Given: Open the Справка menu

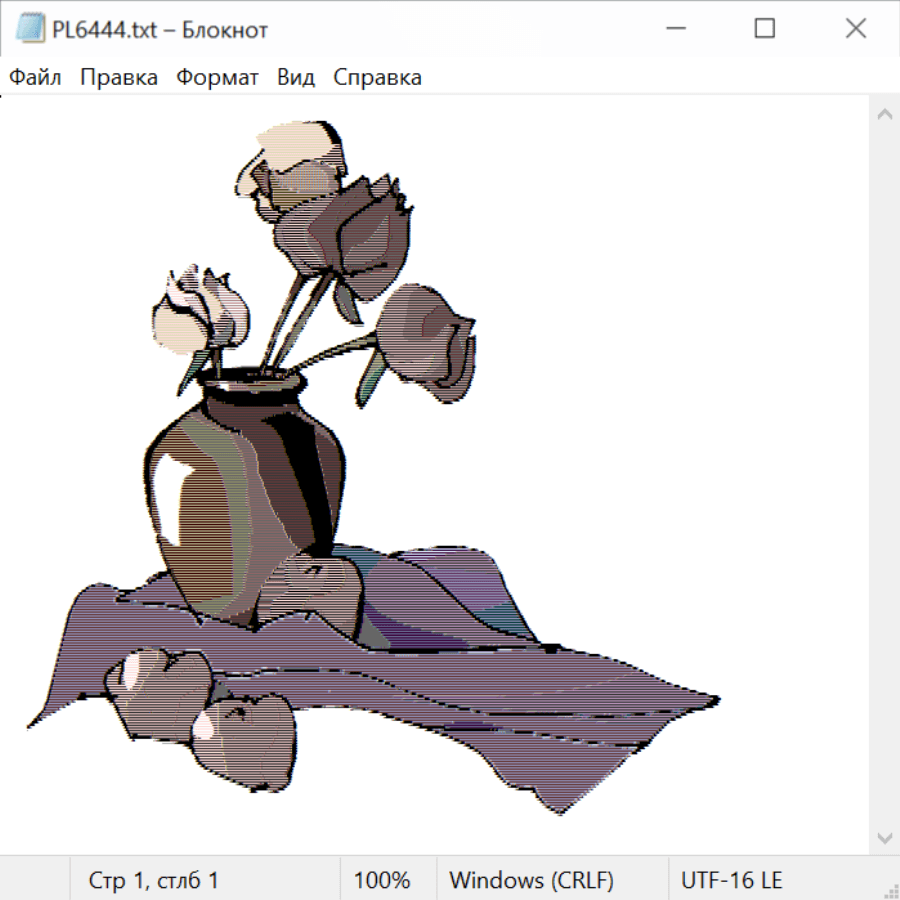Looking at the screenshot, I should tap(377, 78).
